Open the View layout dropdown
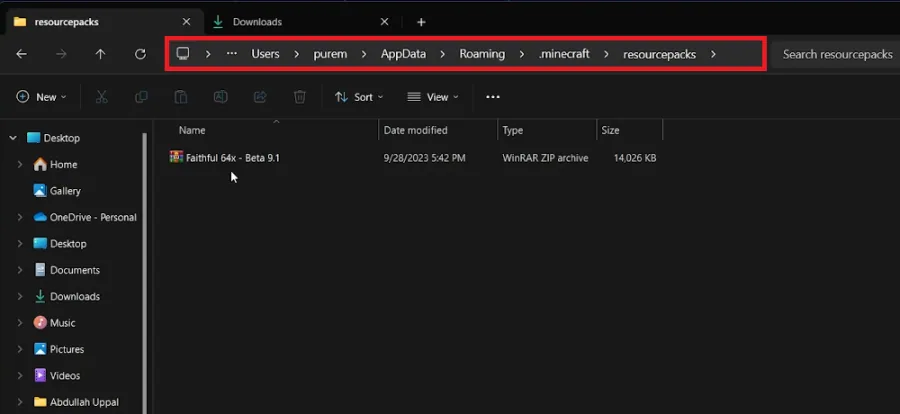The height and width of the screenshot is (414, 900). [x=433, y=97]
